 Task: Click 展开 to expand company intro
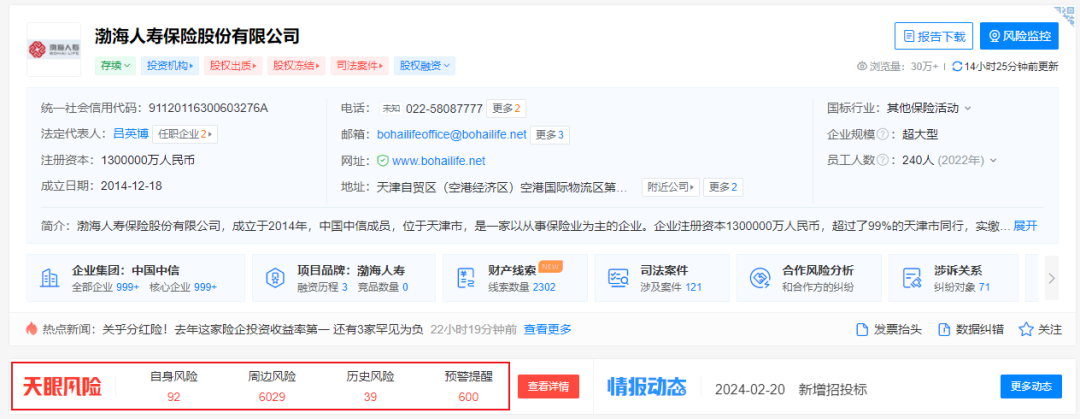point(1025,226)
